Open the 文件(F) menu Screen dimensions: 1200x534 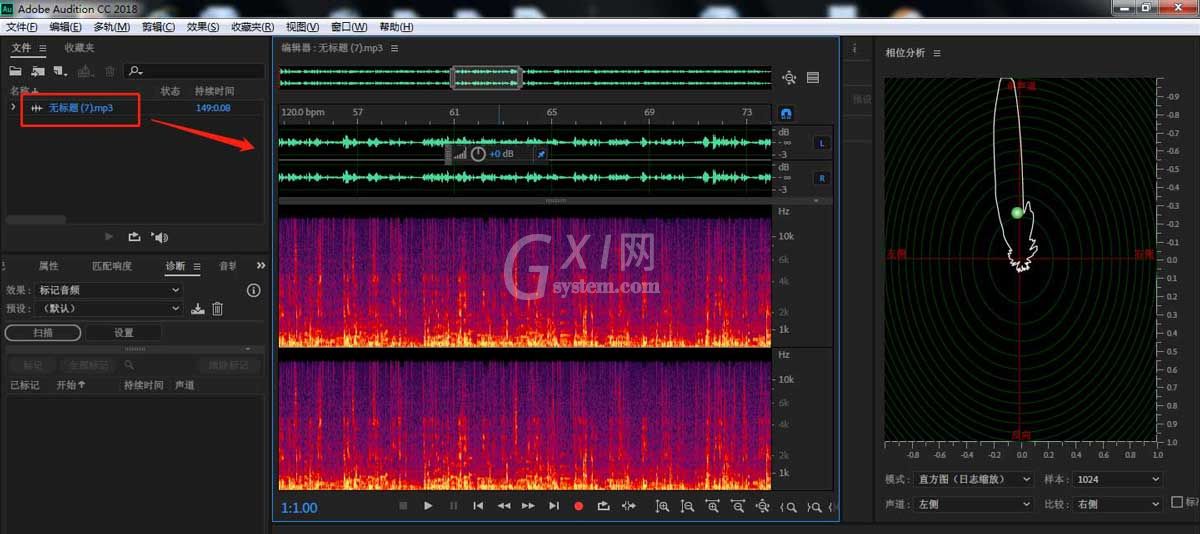coord(22,27)
